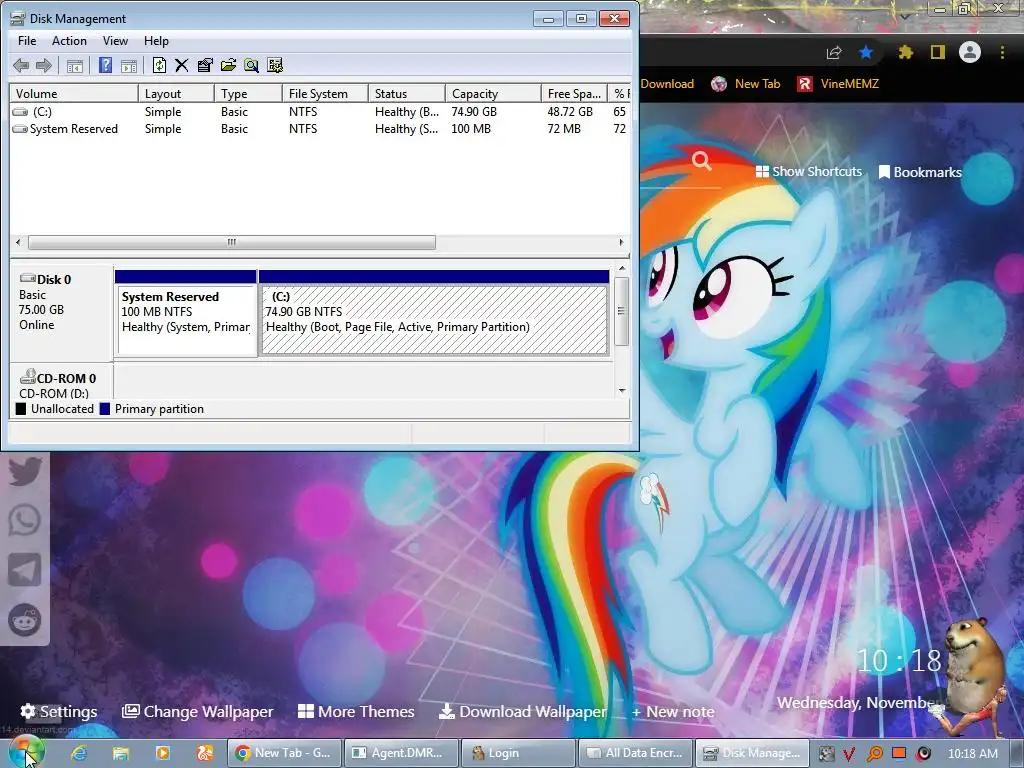The height and width of the screenshot is (768, 1024).
Task: Click Change Wallpaper
Action: click(x=198, y=711)
